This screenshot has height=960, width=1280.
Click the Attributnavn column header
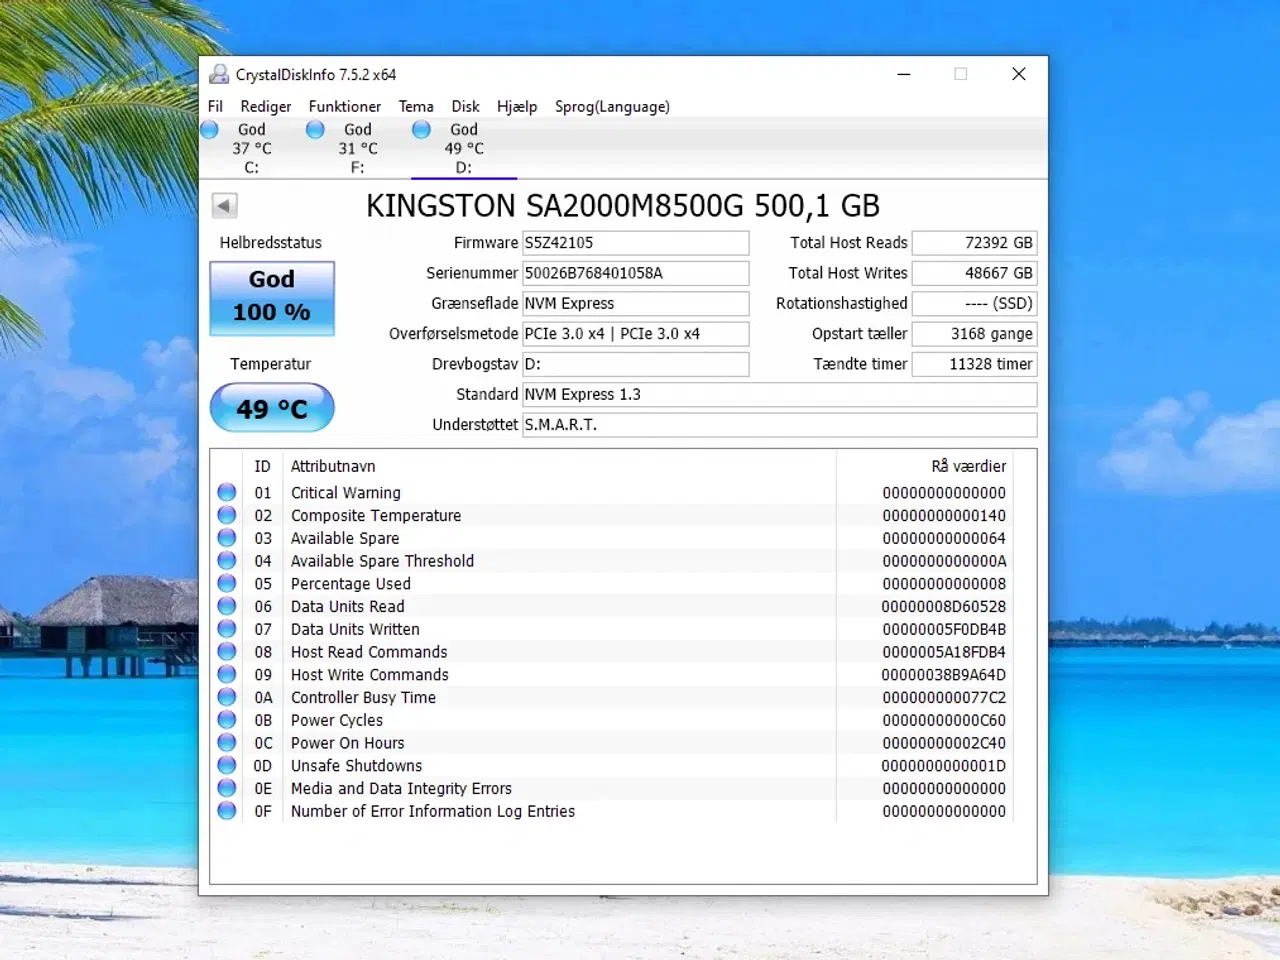(333, 466)
